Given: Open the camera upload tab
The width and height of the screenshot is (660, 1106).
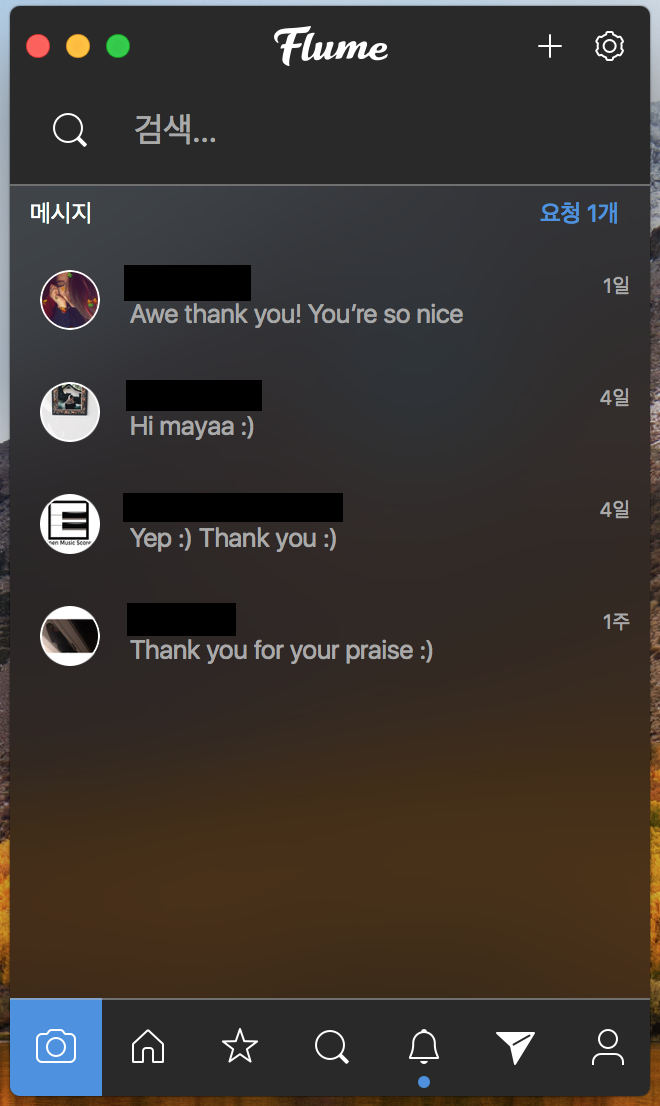Looking at the screenshot, I should coord(56,1046).
